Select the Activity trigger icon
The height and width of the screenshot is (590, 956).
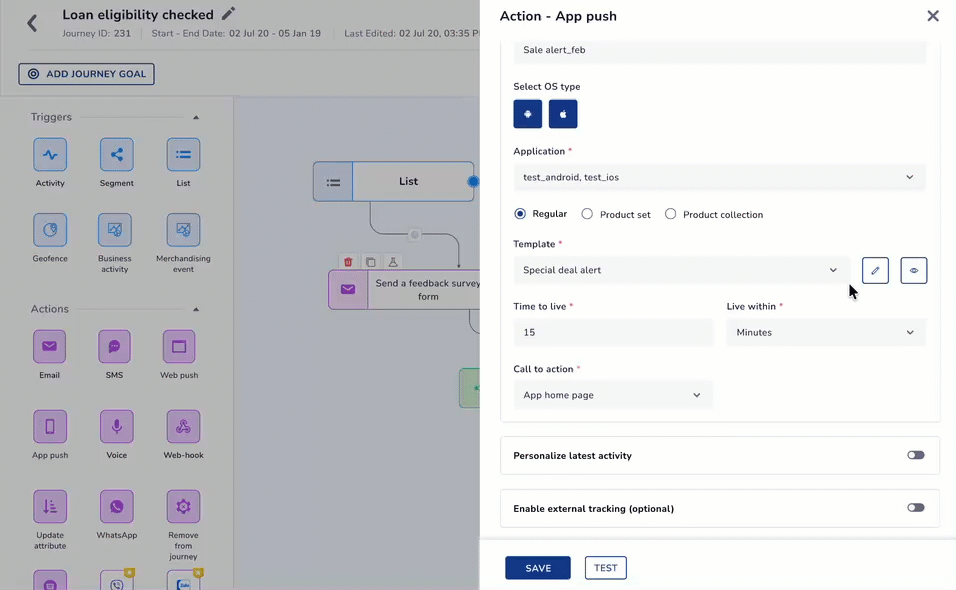[50, 155]
